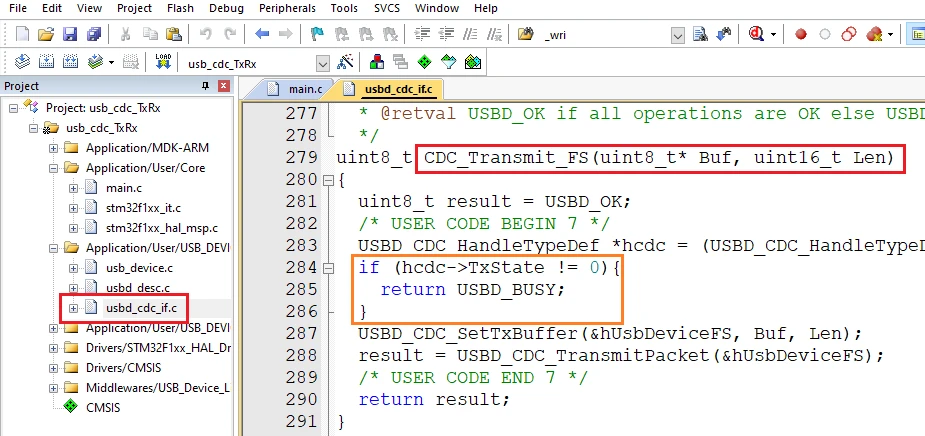Image resolution: width=925 pixels, height=436 pixels.
Task: Expand the Drivers/STM32F1xx_HAL_Dr folder
Action: 53,348
